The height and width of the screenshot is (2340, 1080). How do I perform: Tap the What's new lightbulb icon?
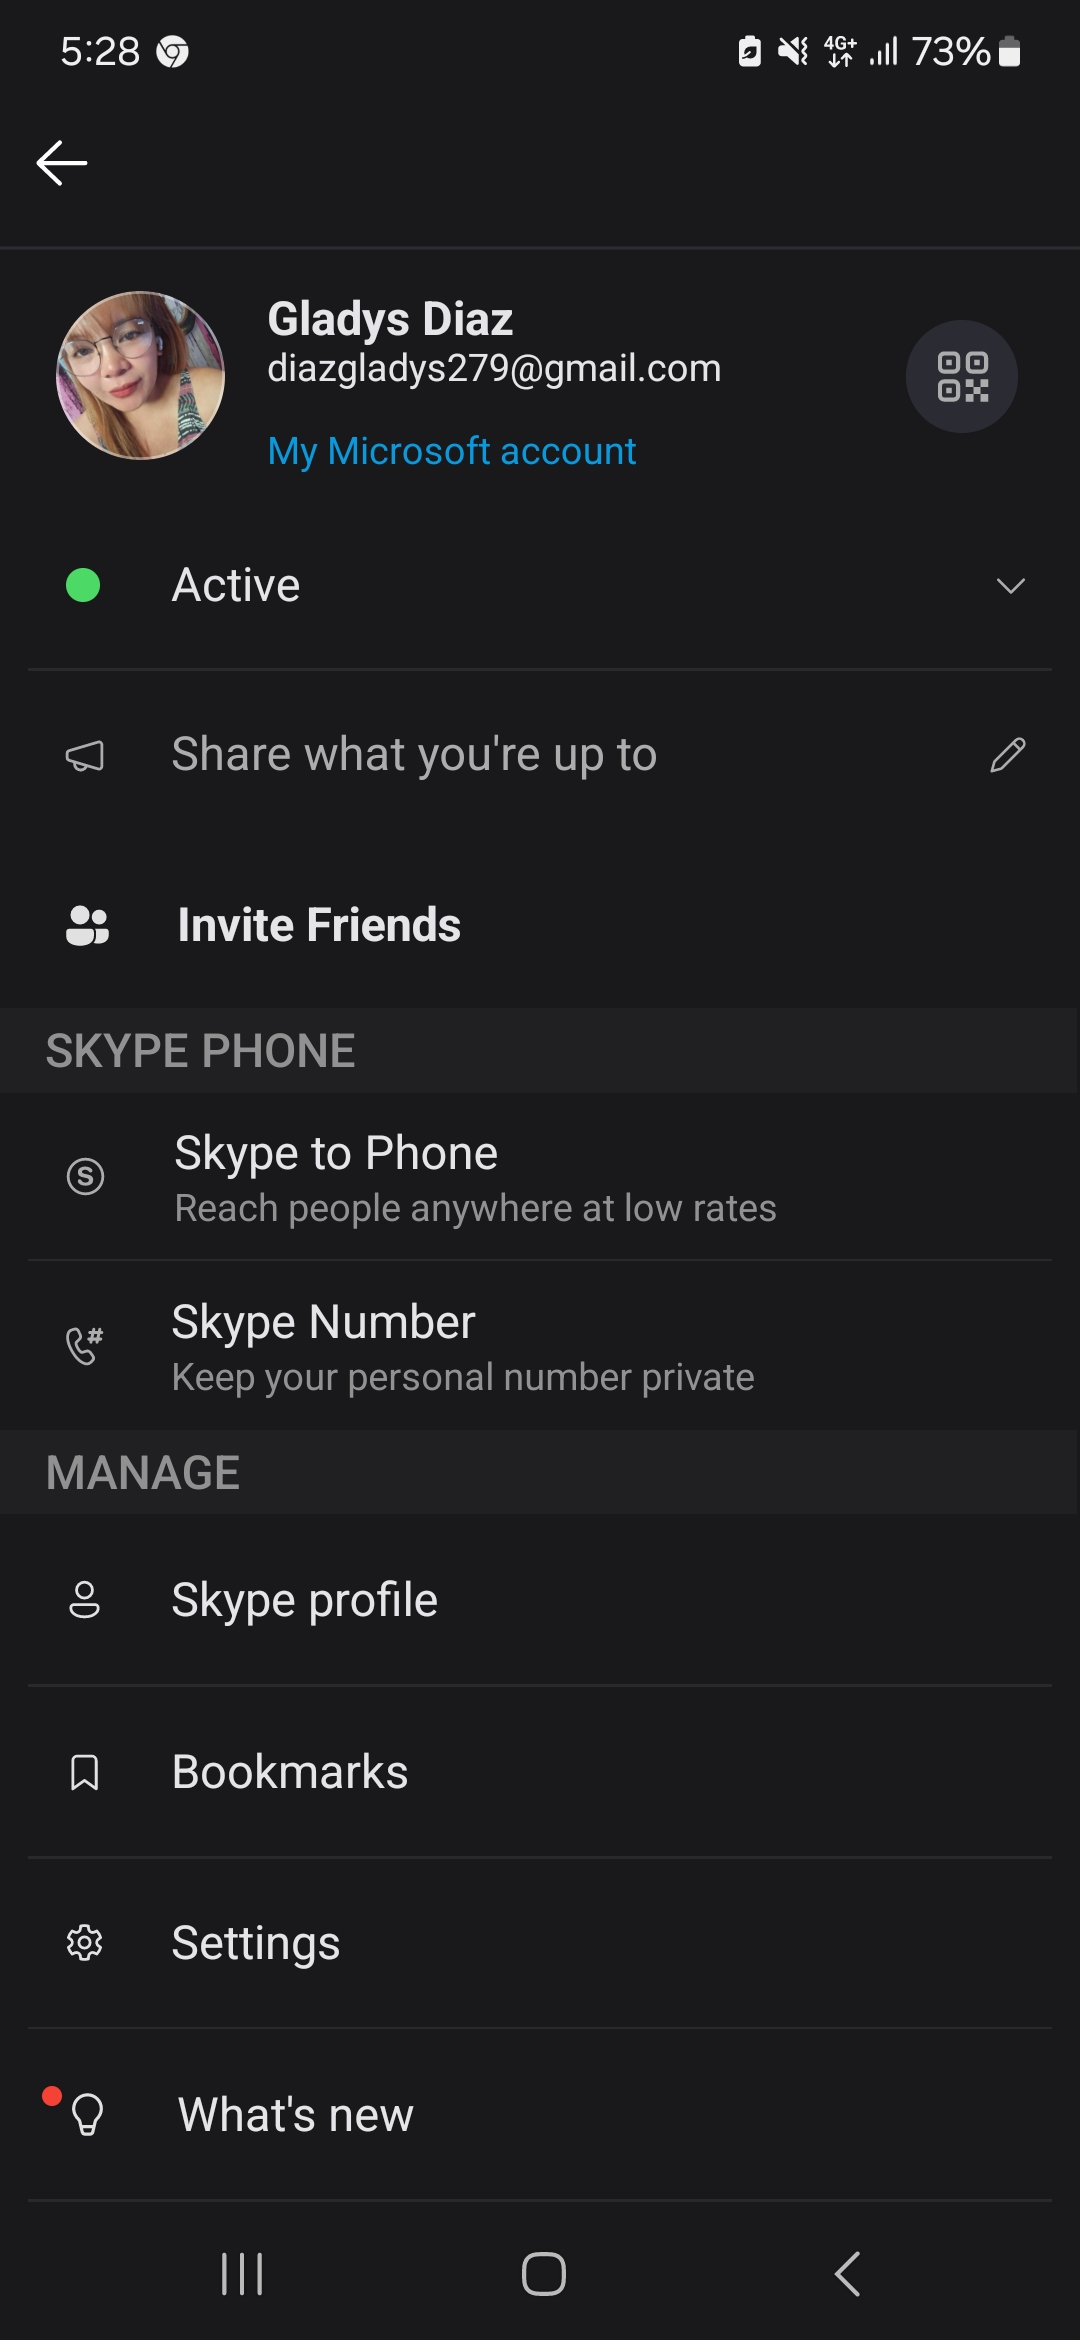(x=88, y=2114)
